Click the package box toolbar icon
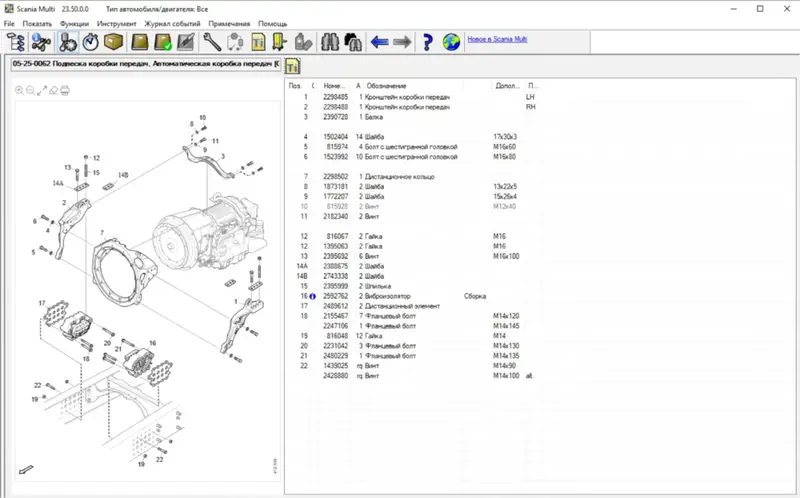Screen dimensions: 800x498 click(113, 42)
